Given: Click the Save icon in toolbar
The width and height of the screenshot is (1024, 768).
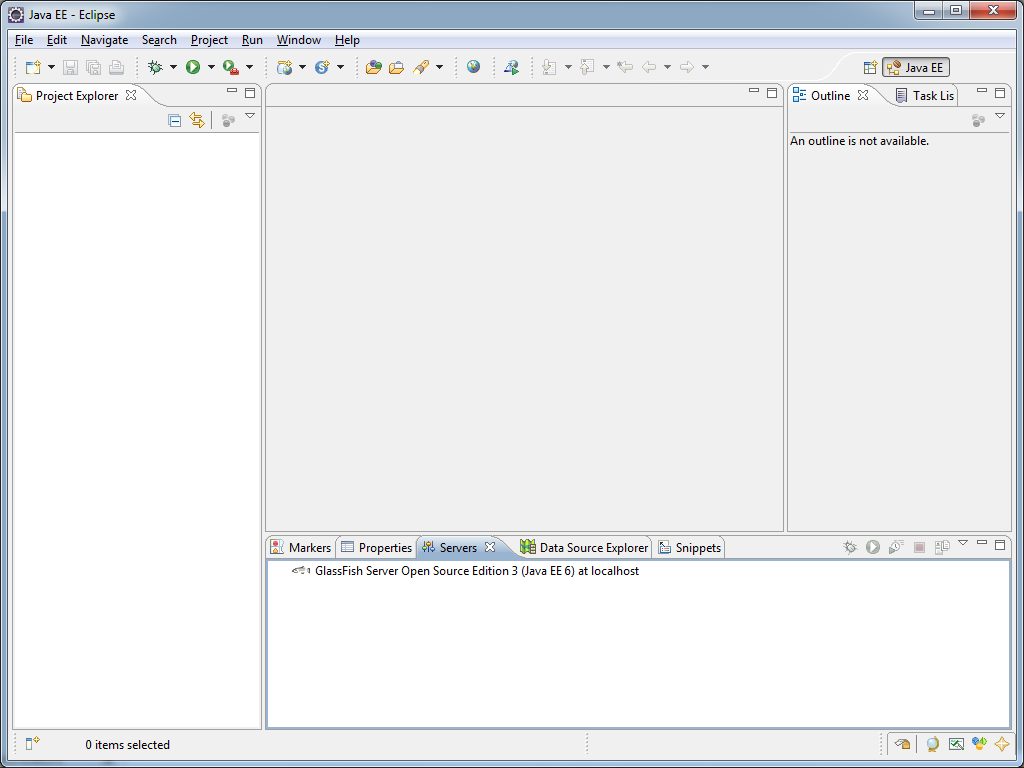Looking at the screenshot, I should click(70, 67).
